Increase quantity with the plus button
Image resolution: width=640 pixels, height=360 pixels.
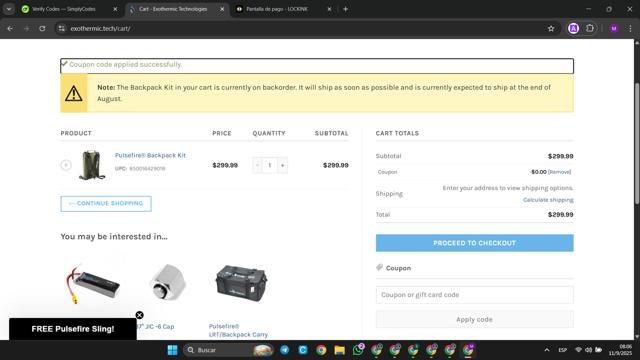pos(282,165)
